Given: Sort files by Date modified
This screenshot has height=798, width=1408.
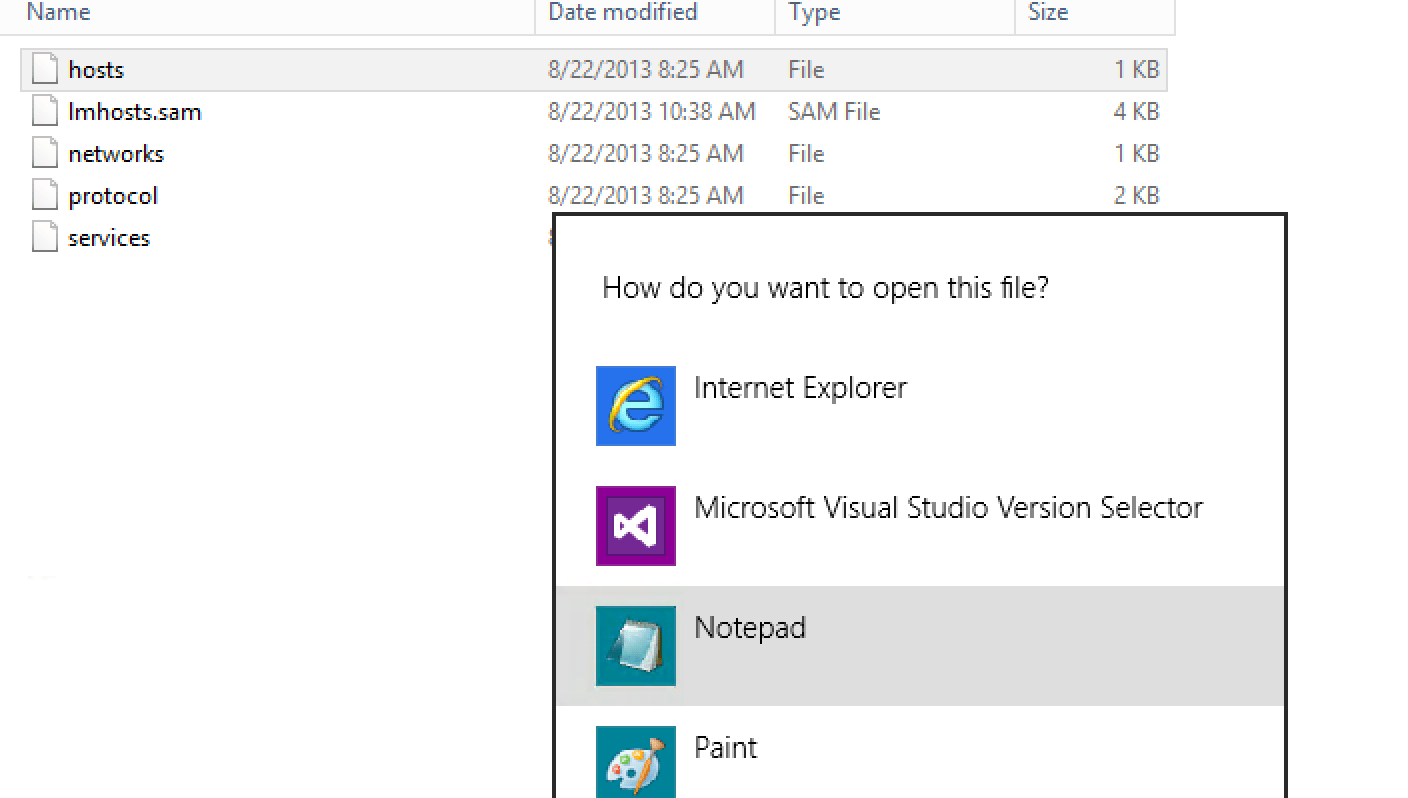Looking at the screenshot, I should click(x=622, y=13).
